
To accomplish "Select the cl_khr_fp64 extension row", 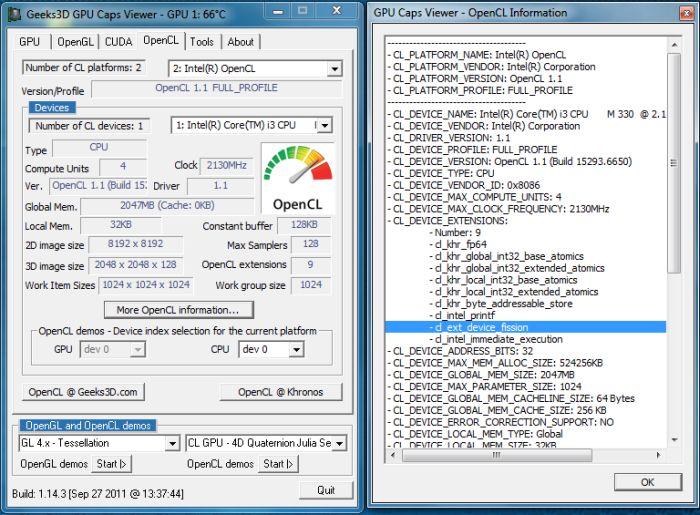I will pos(458,245).
